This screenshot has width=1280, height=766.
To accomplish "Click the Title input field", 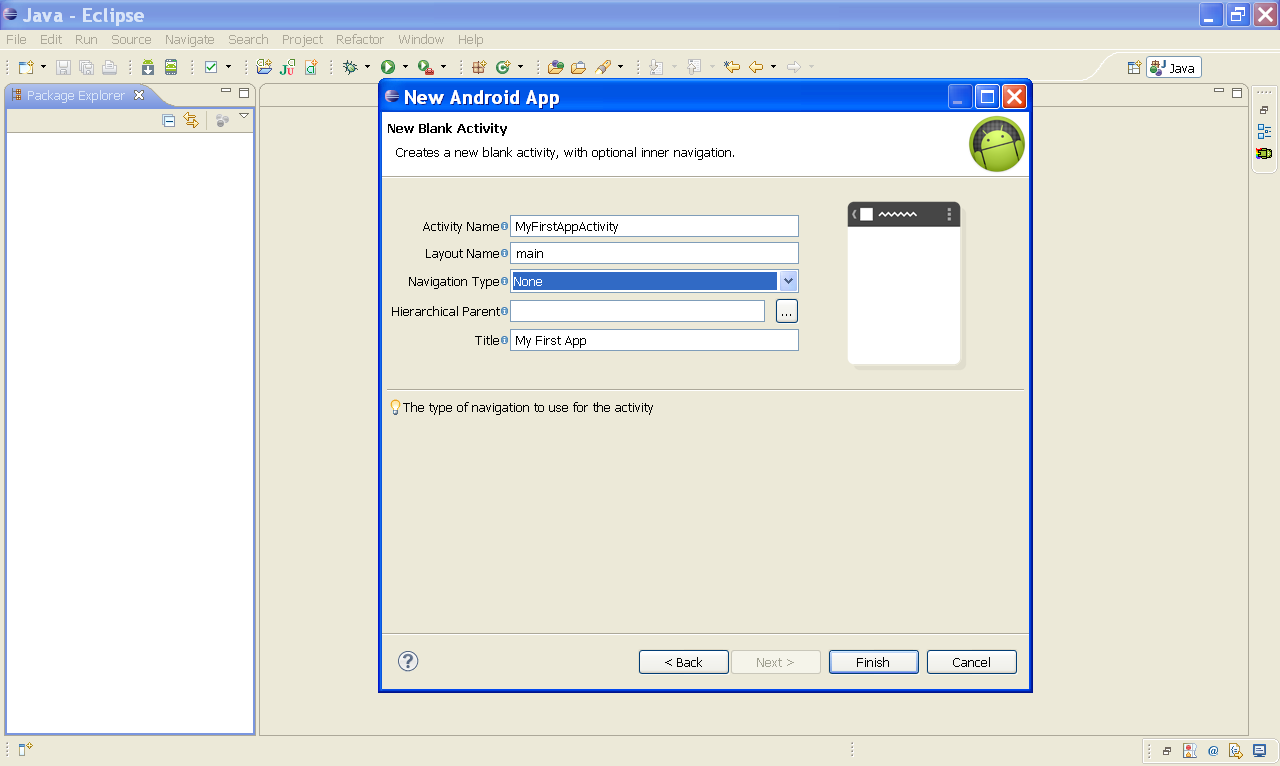I will pos(654,340).
